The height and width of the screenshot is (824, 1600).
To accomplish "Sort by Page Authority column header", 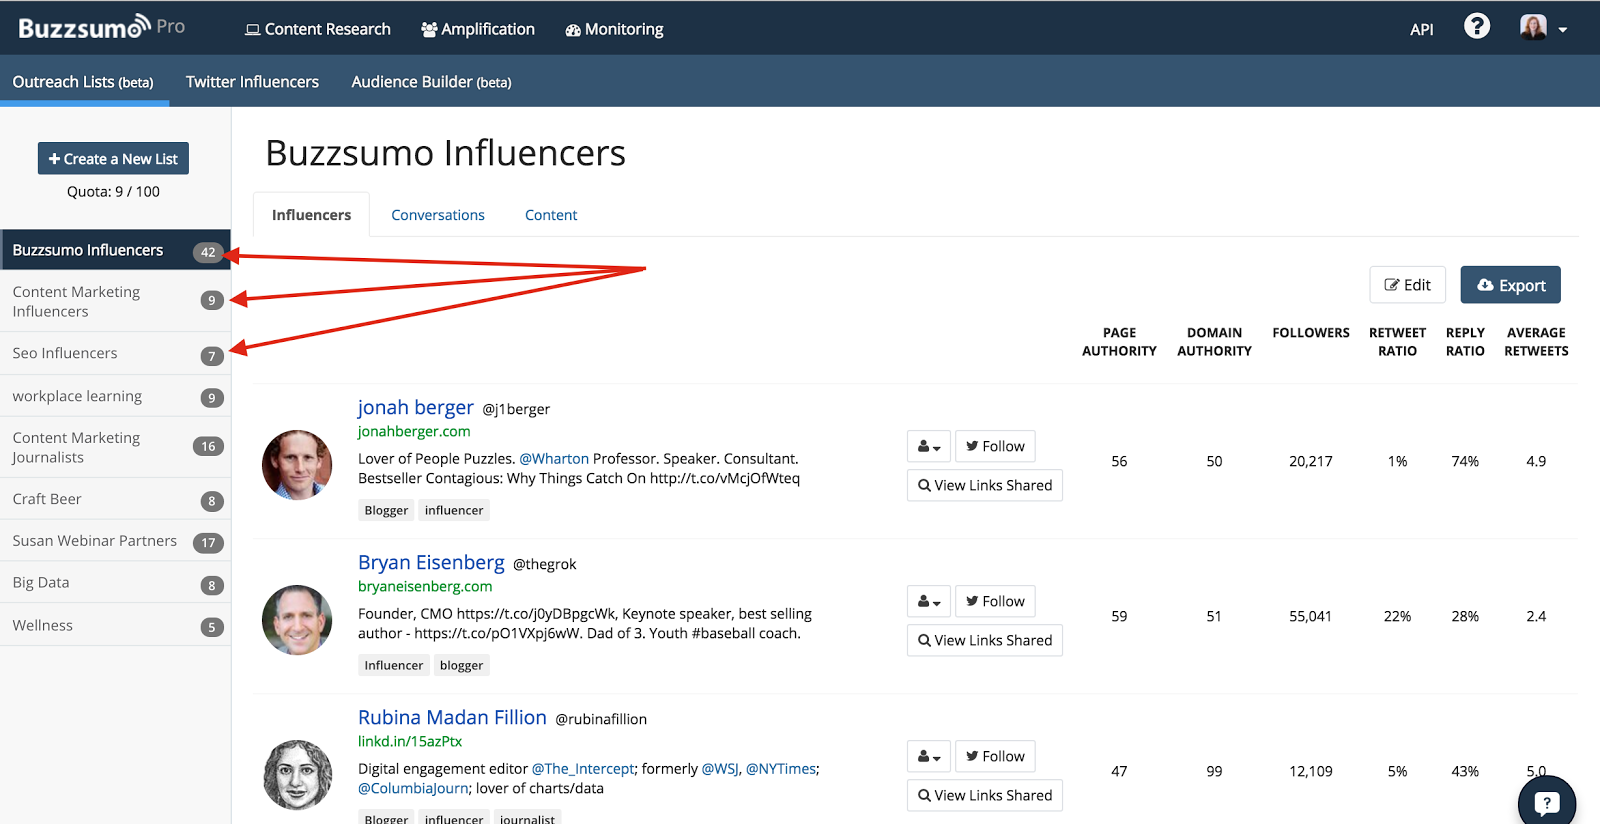I will coord(1119,341).
